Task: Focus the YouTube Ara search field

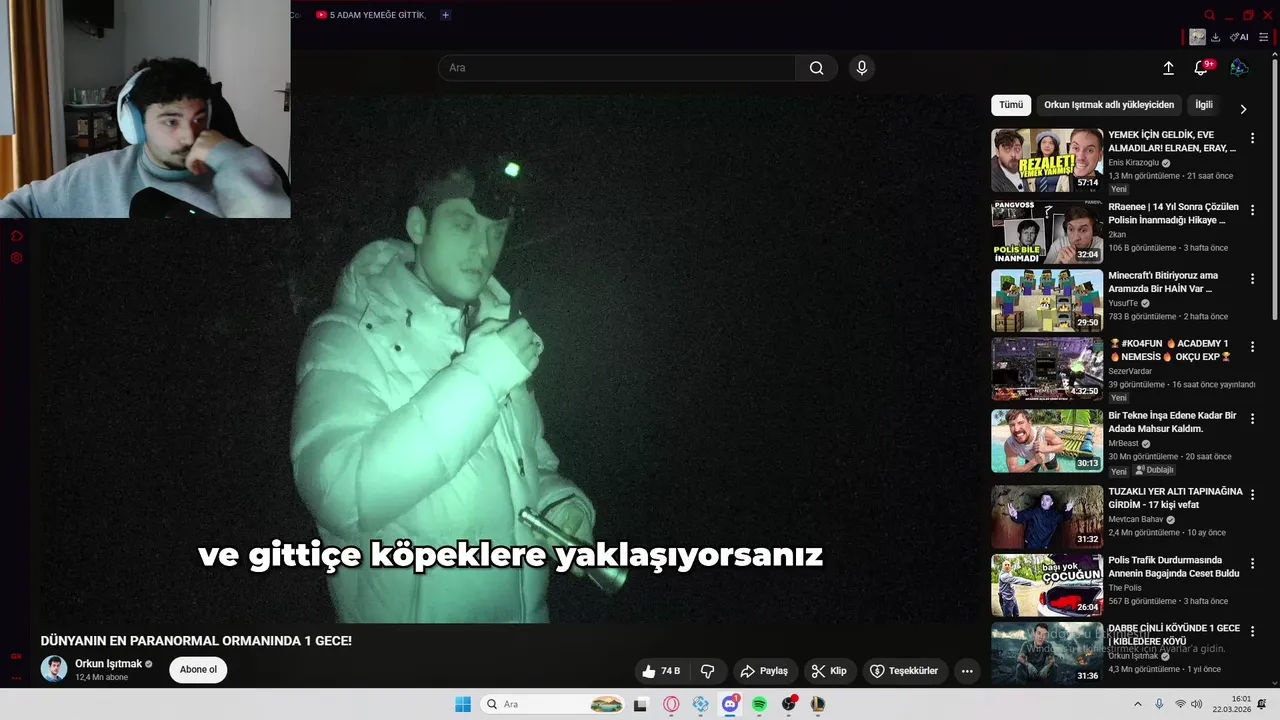Action: (x=617, y=68)
